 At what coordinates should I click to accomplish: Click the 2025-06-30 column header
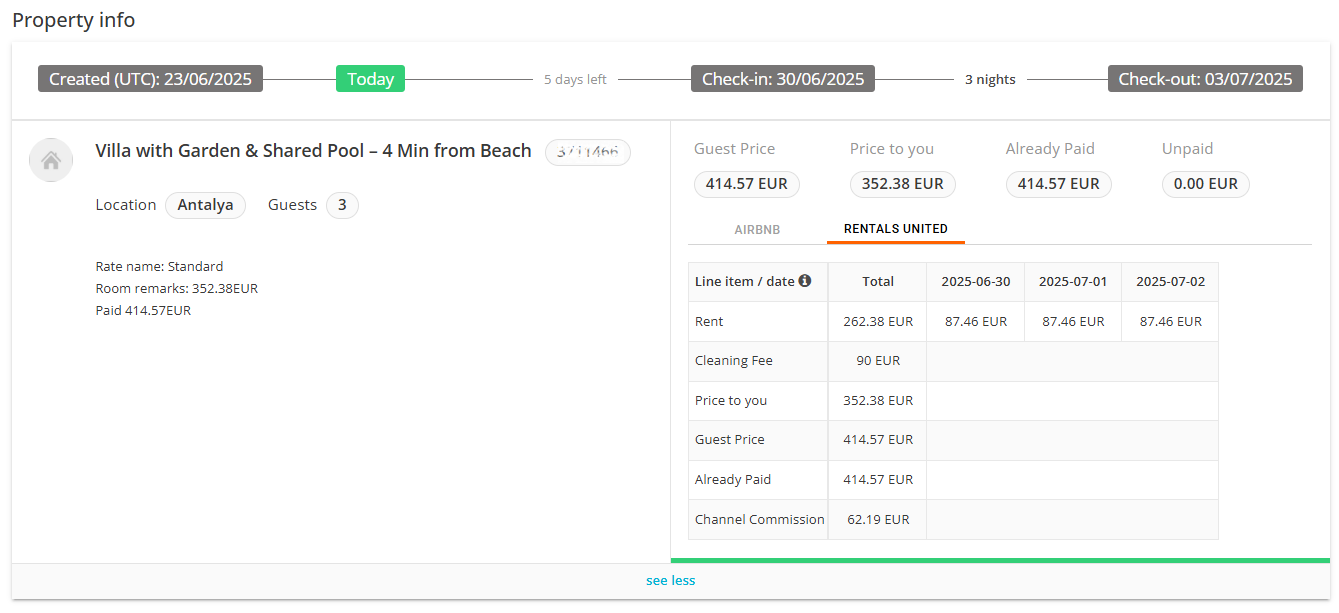pyautogui.click(x=975, y=282)
